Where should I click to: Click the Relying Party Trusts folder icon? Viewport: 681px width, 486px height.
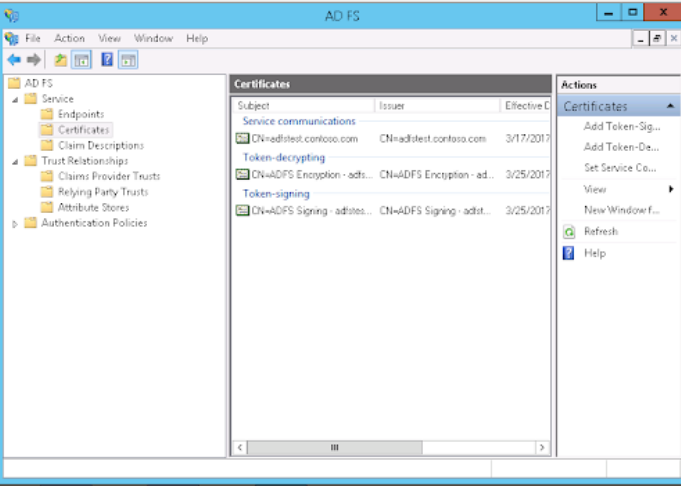[46, 192]
